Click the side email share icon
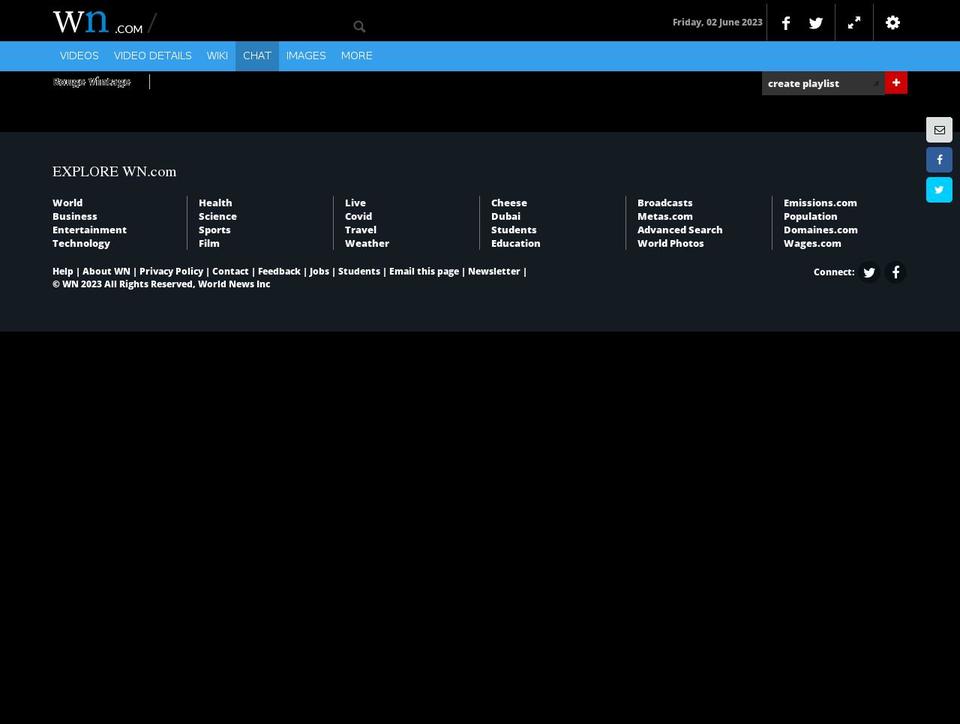The width and height of the screenshot is (960, 724). click(939, 130)
